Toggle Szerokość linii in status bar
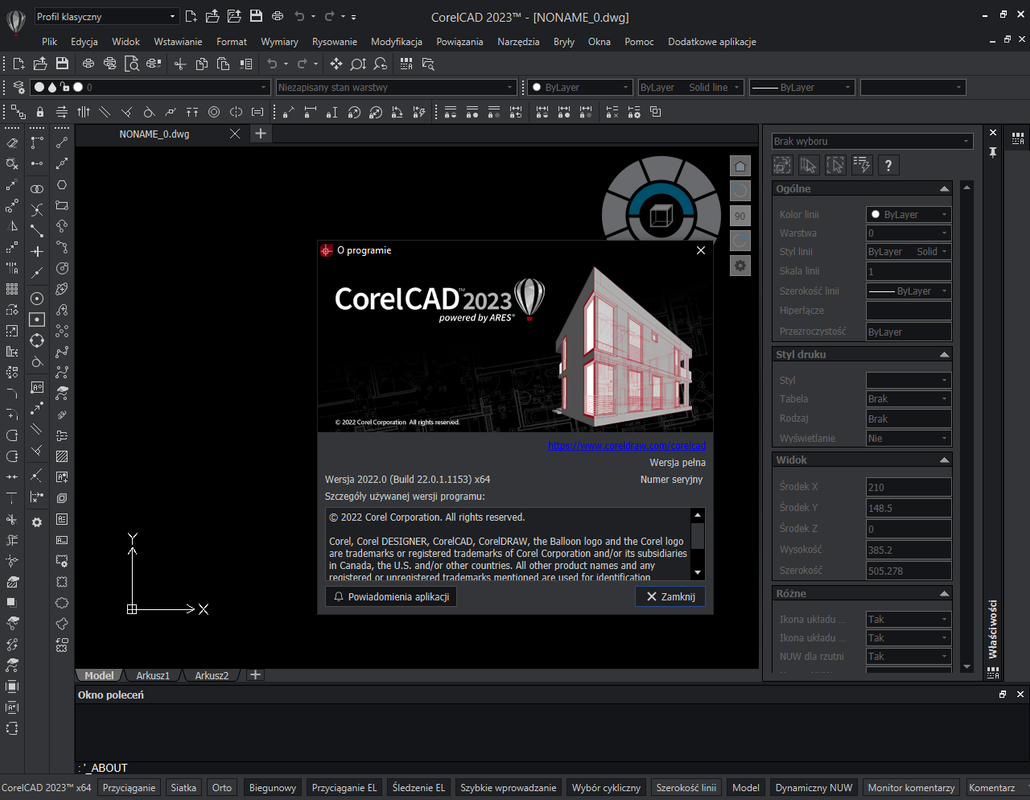Viewport: 1030px width, 800px height. click(x=686, y=788)
